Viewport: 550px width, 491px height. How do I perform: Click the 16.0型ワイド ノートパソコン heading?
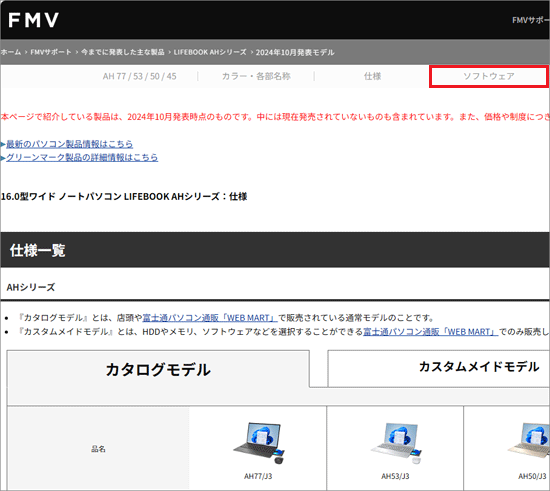124,196
